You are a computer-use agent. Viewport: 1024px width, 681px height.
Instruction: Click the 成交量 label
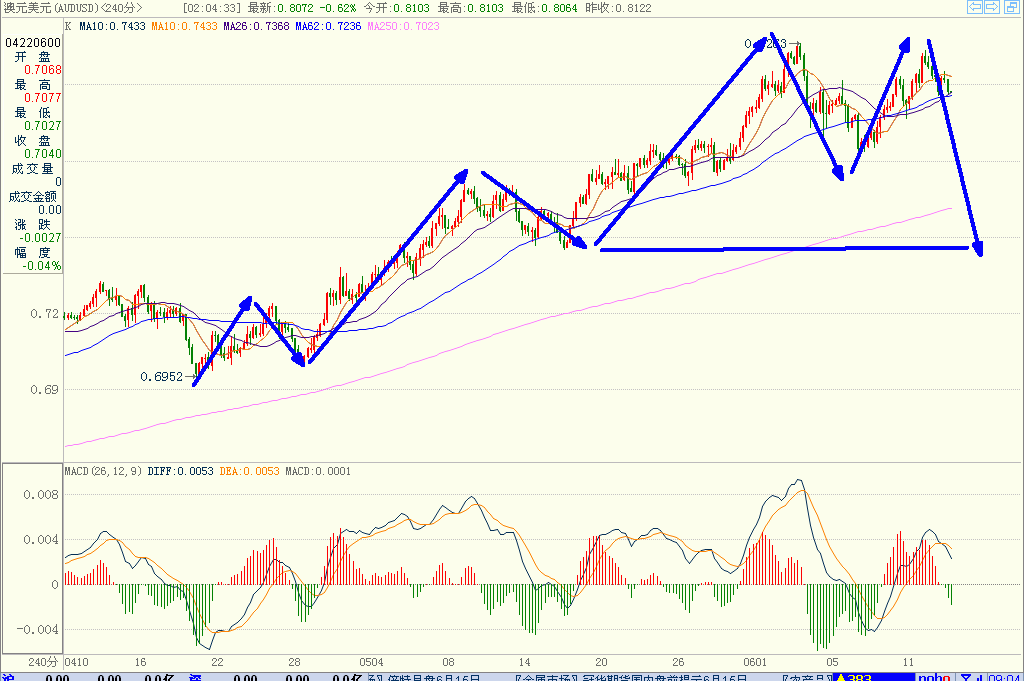click(x=33, y=168)
